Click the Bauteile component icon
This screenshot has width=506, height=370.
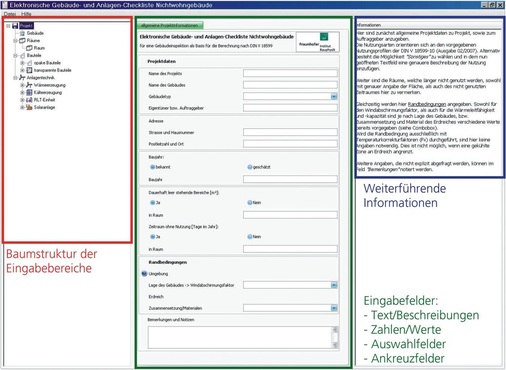[22, 55]
